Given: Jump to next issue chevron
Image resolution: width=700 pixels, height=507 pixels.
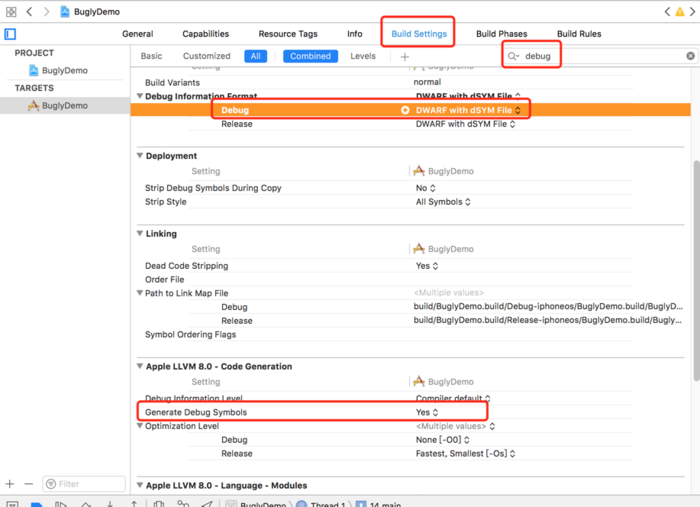Looking at the screenshot, I should 692,12.
